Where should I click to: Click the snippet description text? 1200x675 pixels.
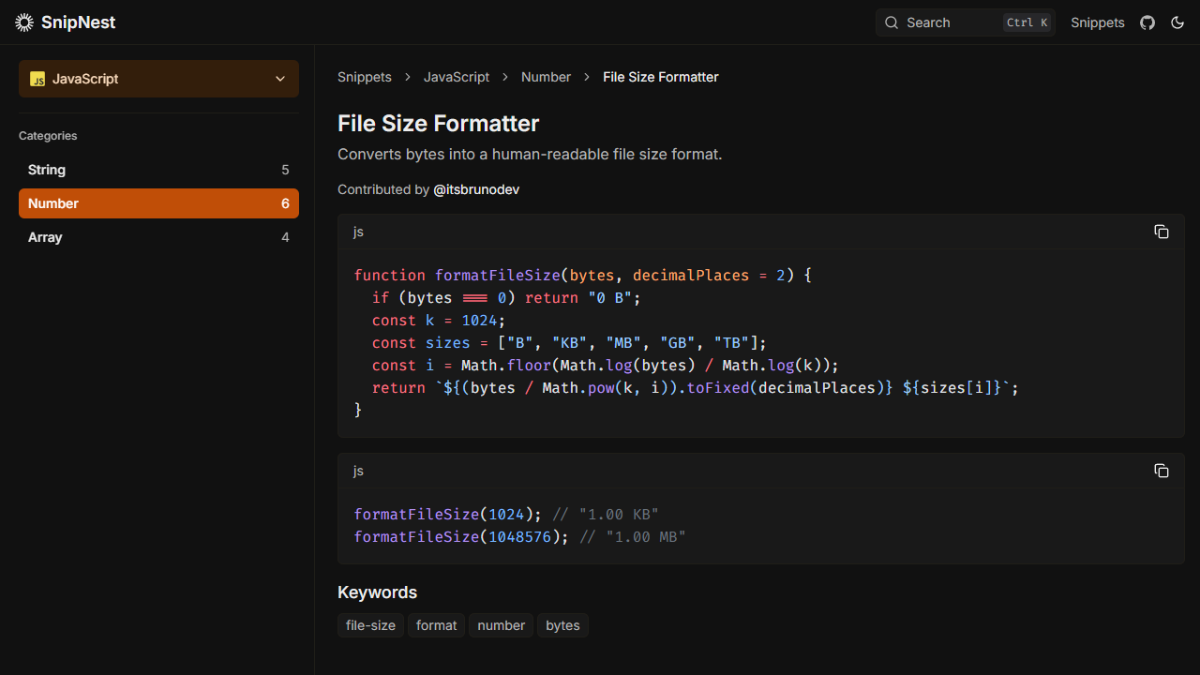click(530, 154)
